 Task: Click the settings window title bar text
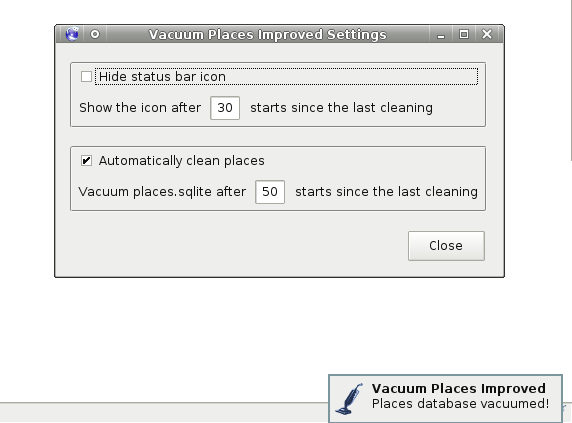(x=267, y=35)
